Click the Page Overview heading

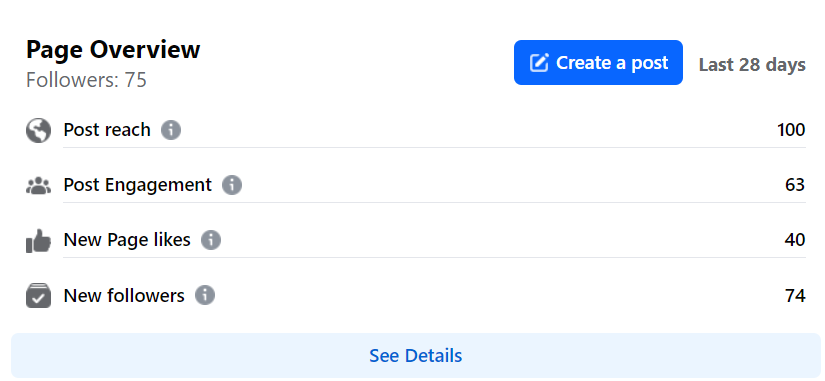click(x=113, y=50)
